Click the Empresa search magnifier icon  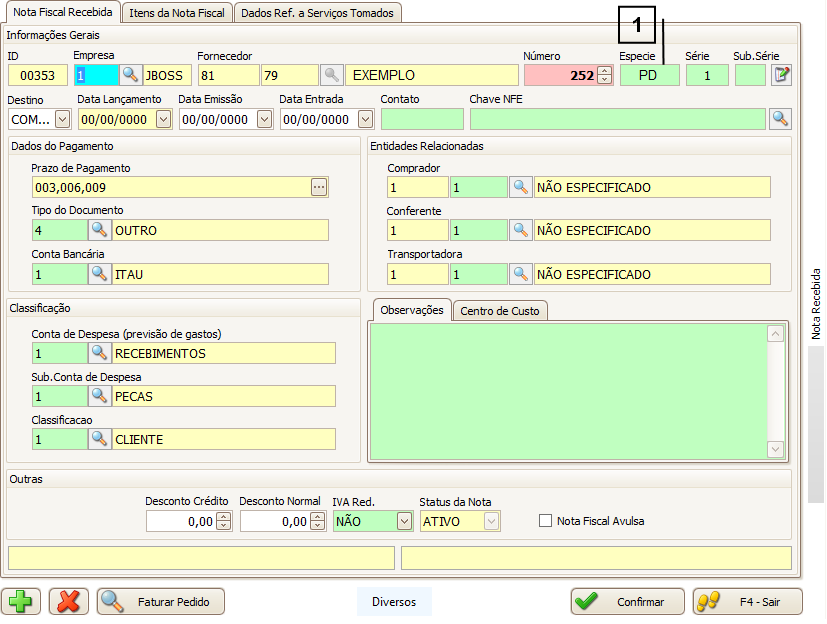pyautogui.click(x=131, y=75)
